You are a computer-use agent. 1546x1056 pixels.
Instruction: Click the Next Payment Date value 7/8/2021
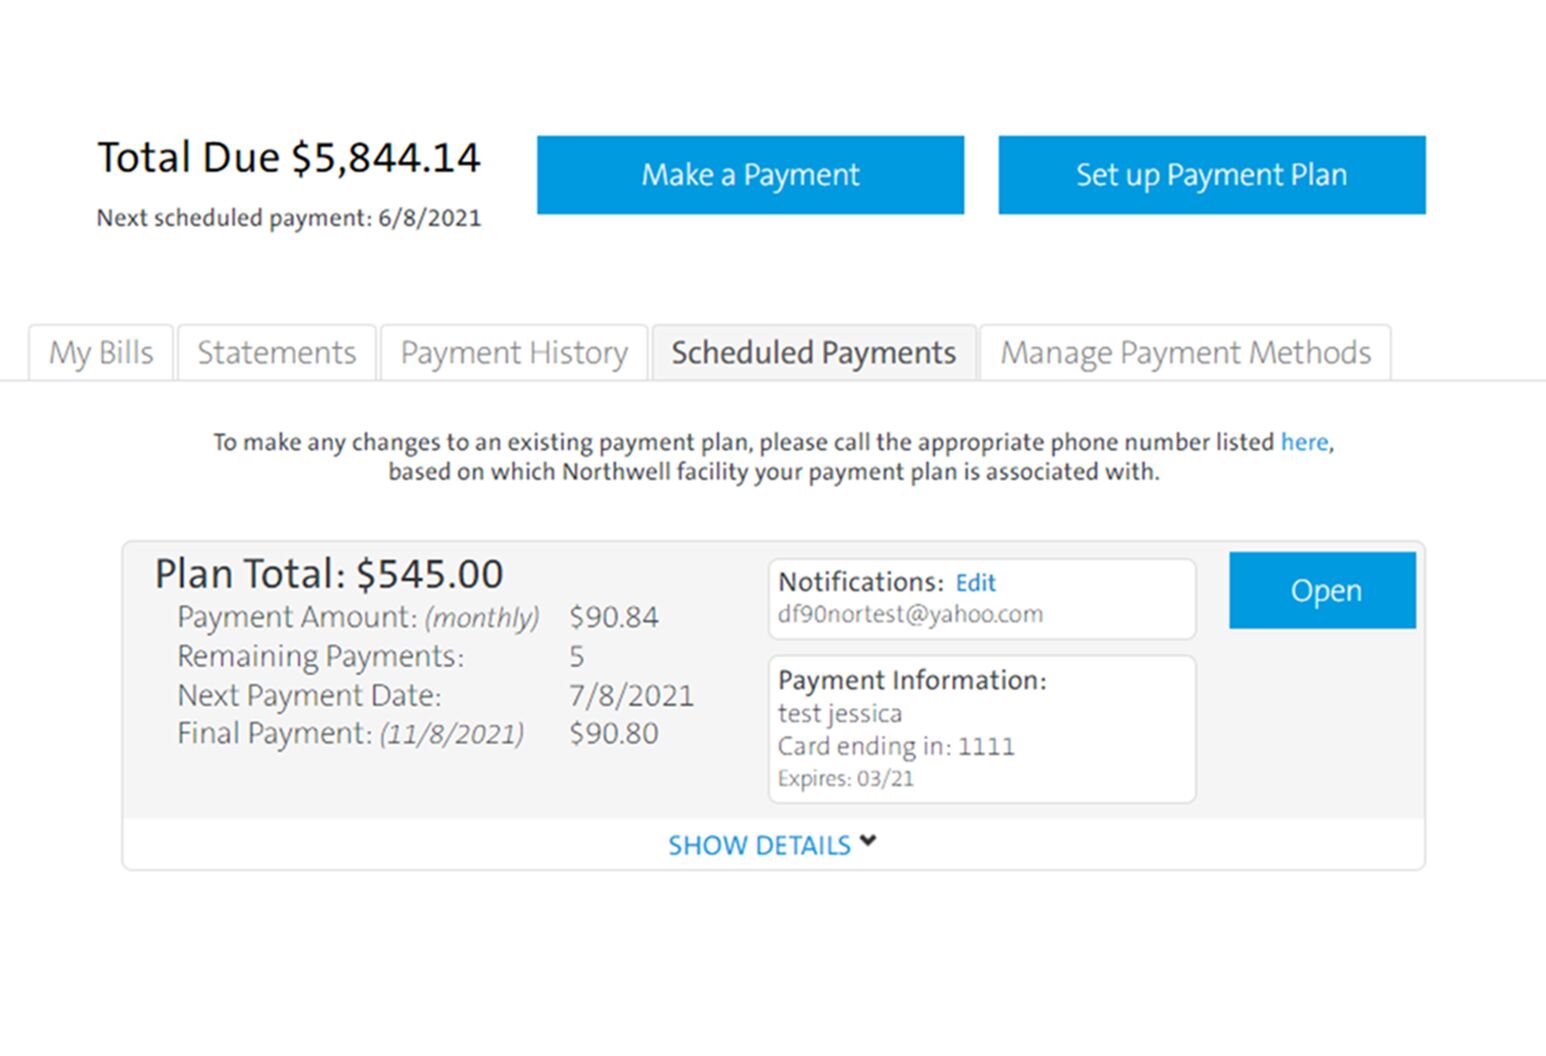(631, 695)
